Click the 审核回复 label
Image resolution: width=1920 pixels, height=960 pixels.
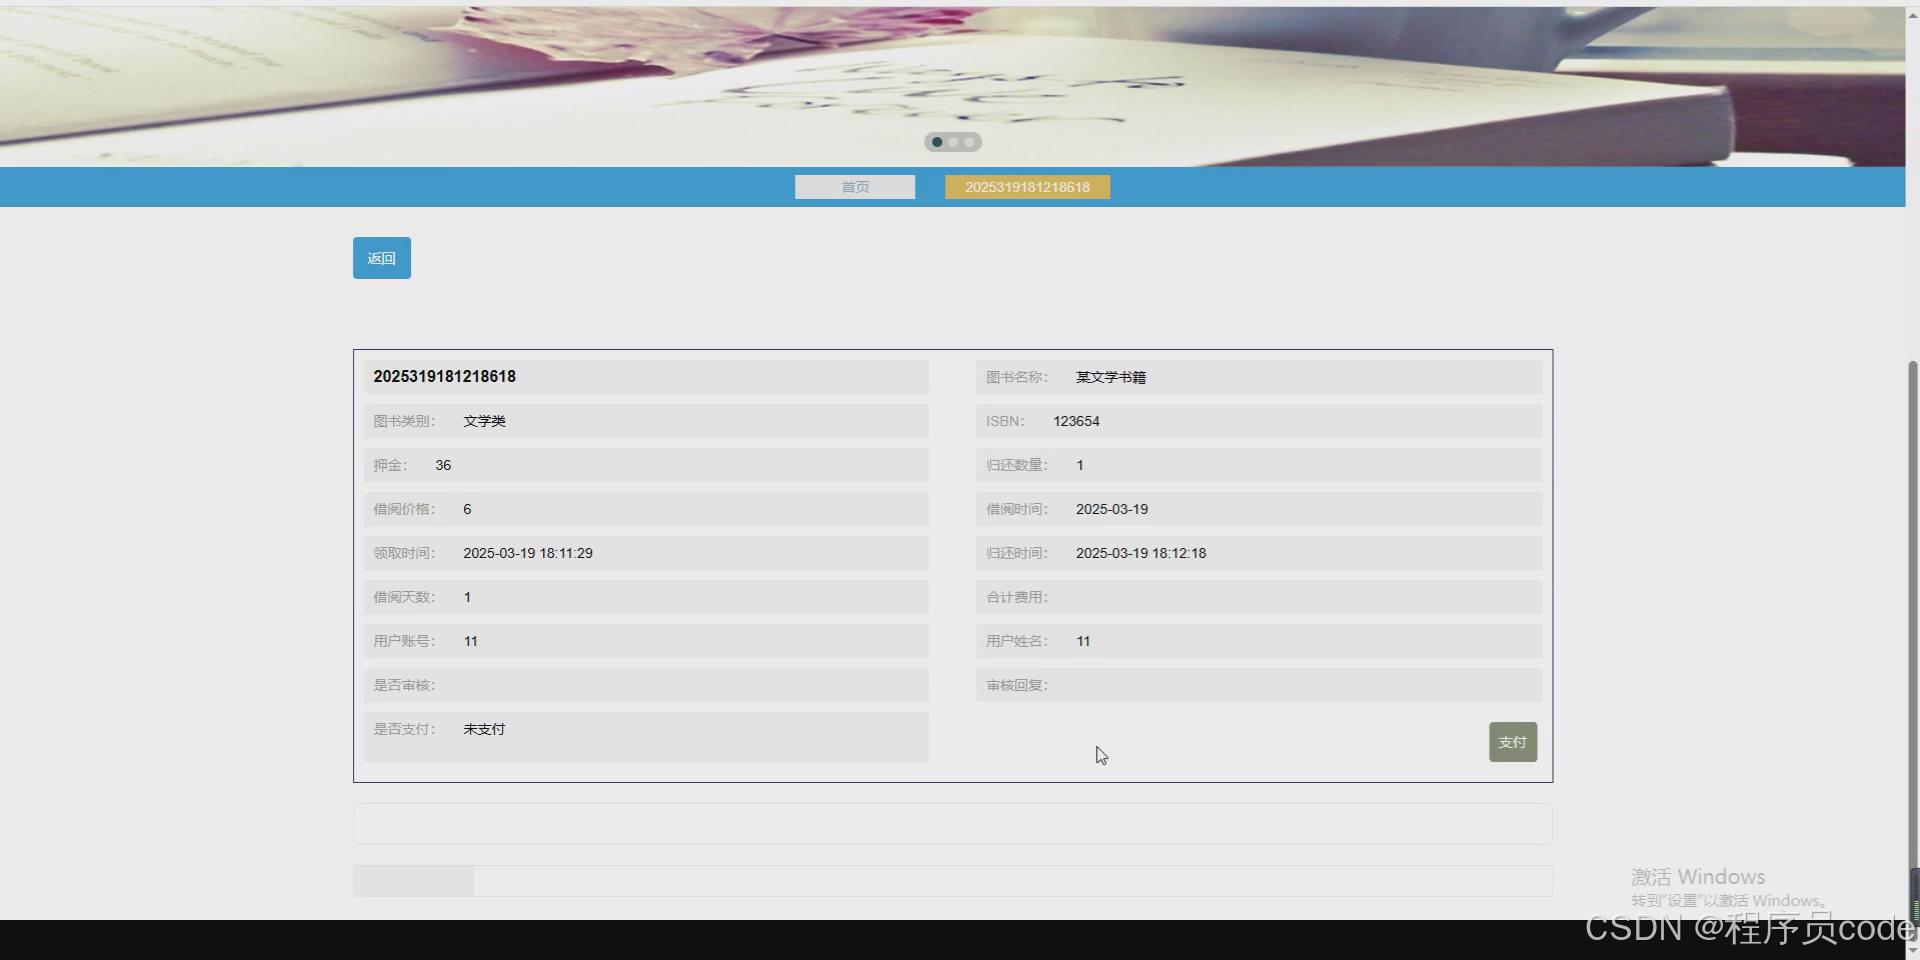(x=1017, y=685)
